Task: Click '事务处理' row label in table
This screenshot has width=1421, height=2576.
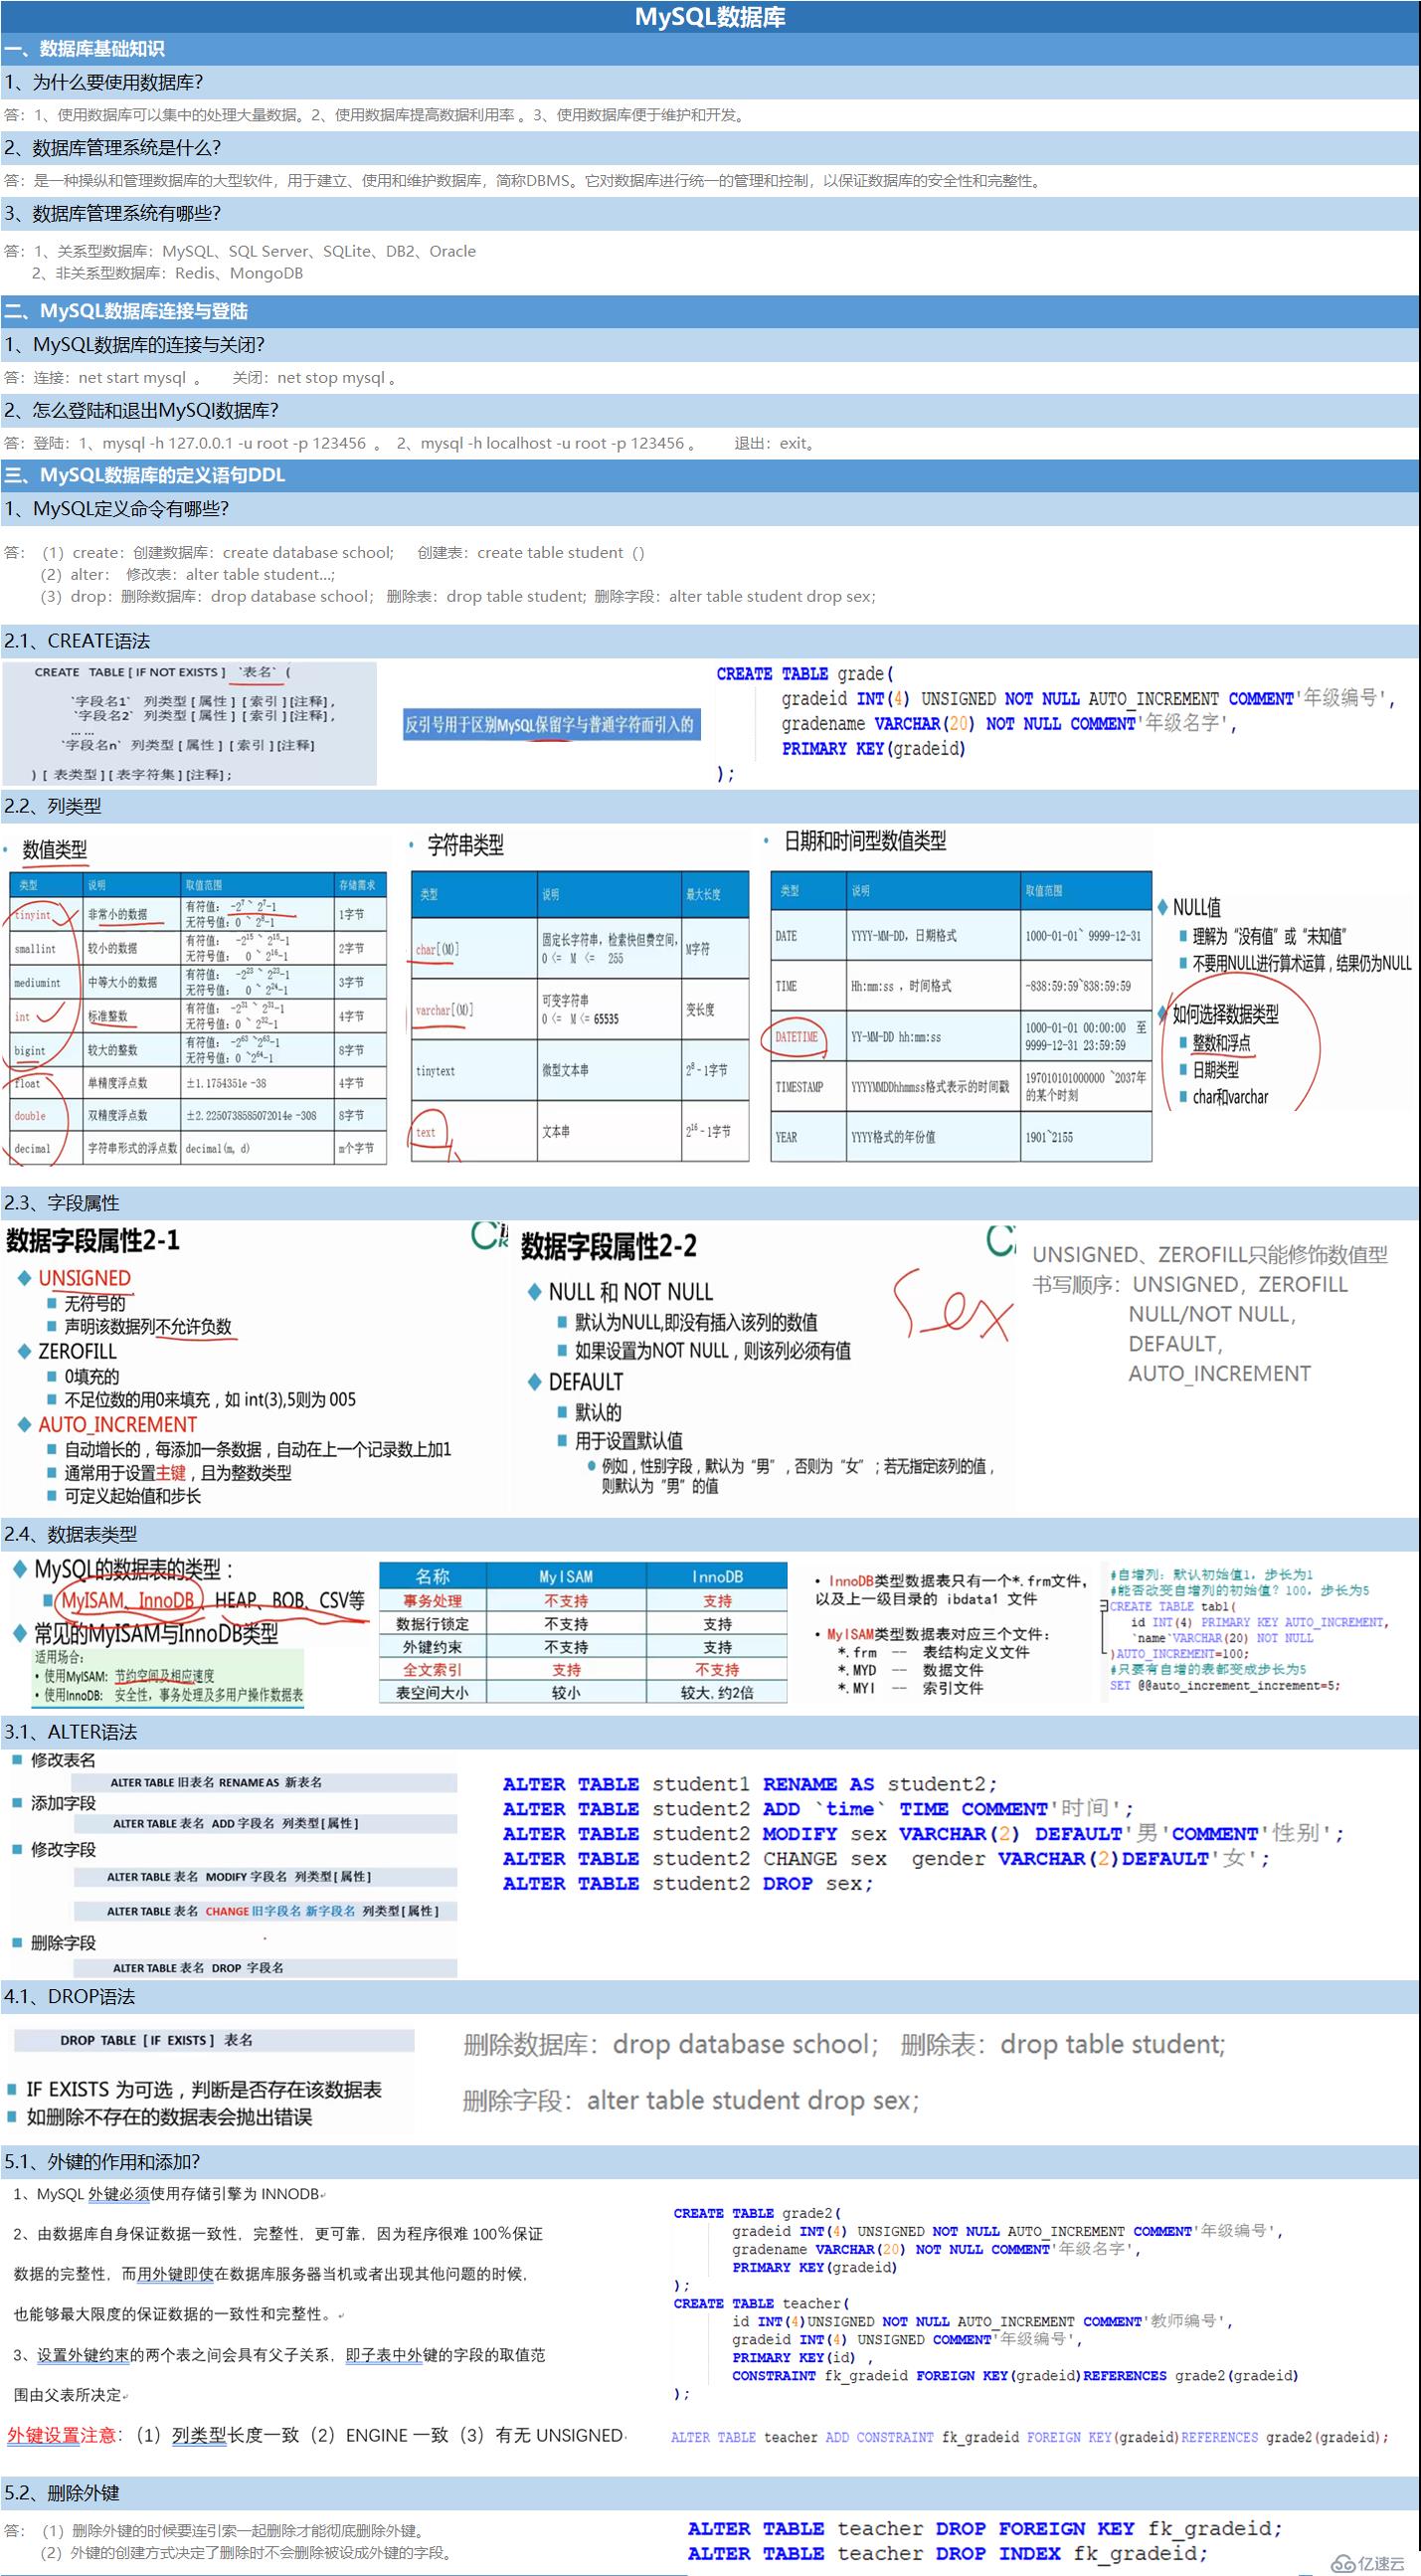Action: click(432, 1601)
